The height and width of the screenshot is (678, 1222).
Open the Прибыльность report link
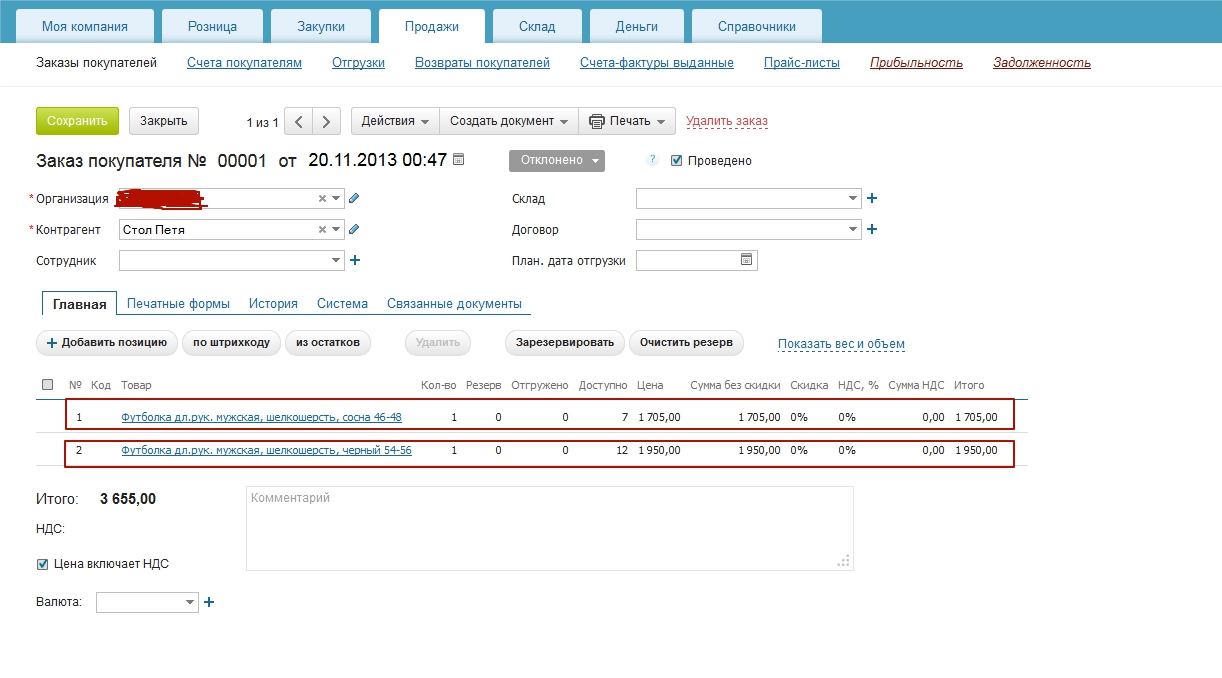916,63
